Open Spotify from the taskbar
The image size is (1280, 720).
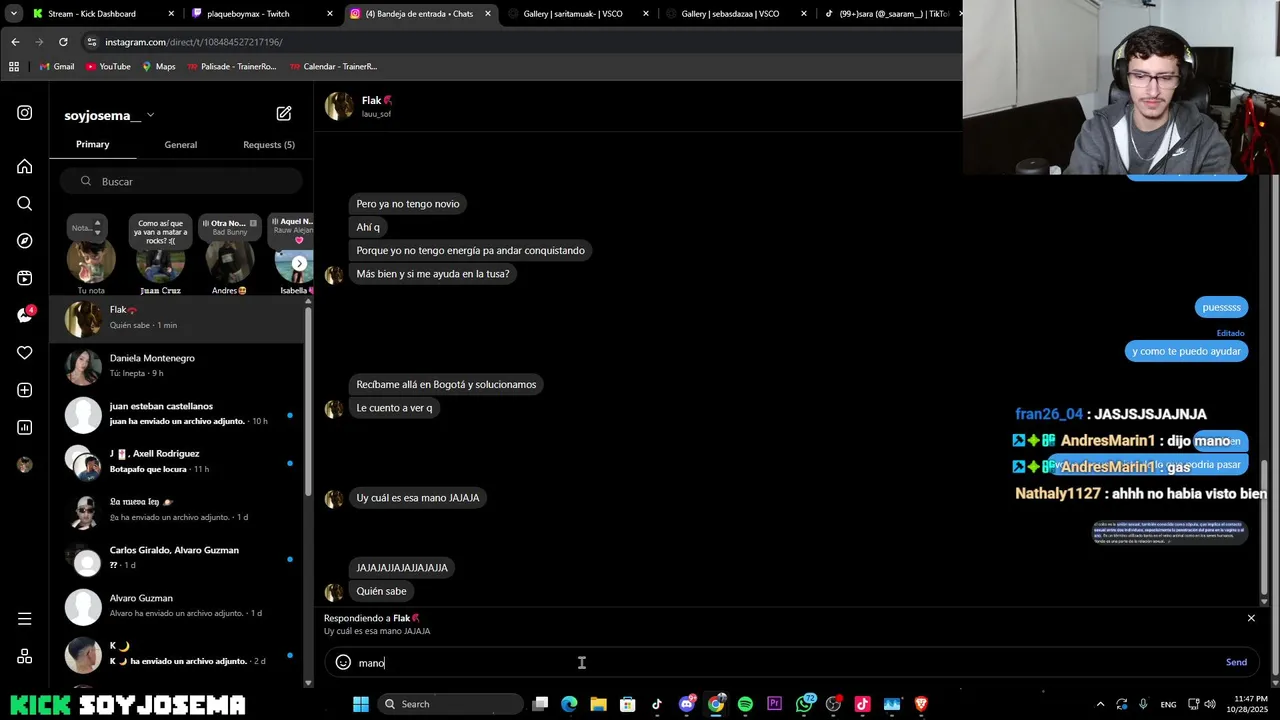745,704
